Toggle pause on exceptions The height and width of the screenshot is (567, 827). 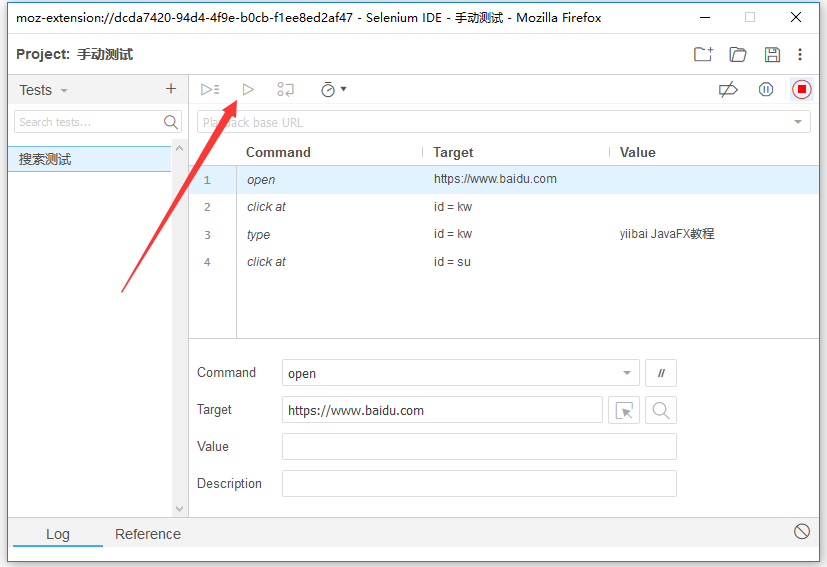coord(766,90)
